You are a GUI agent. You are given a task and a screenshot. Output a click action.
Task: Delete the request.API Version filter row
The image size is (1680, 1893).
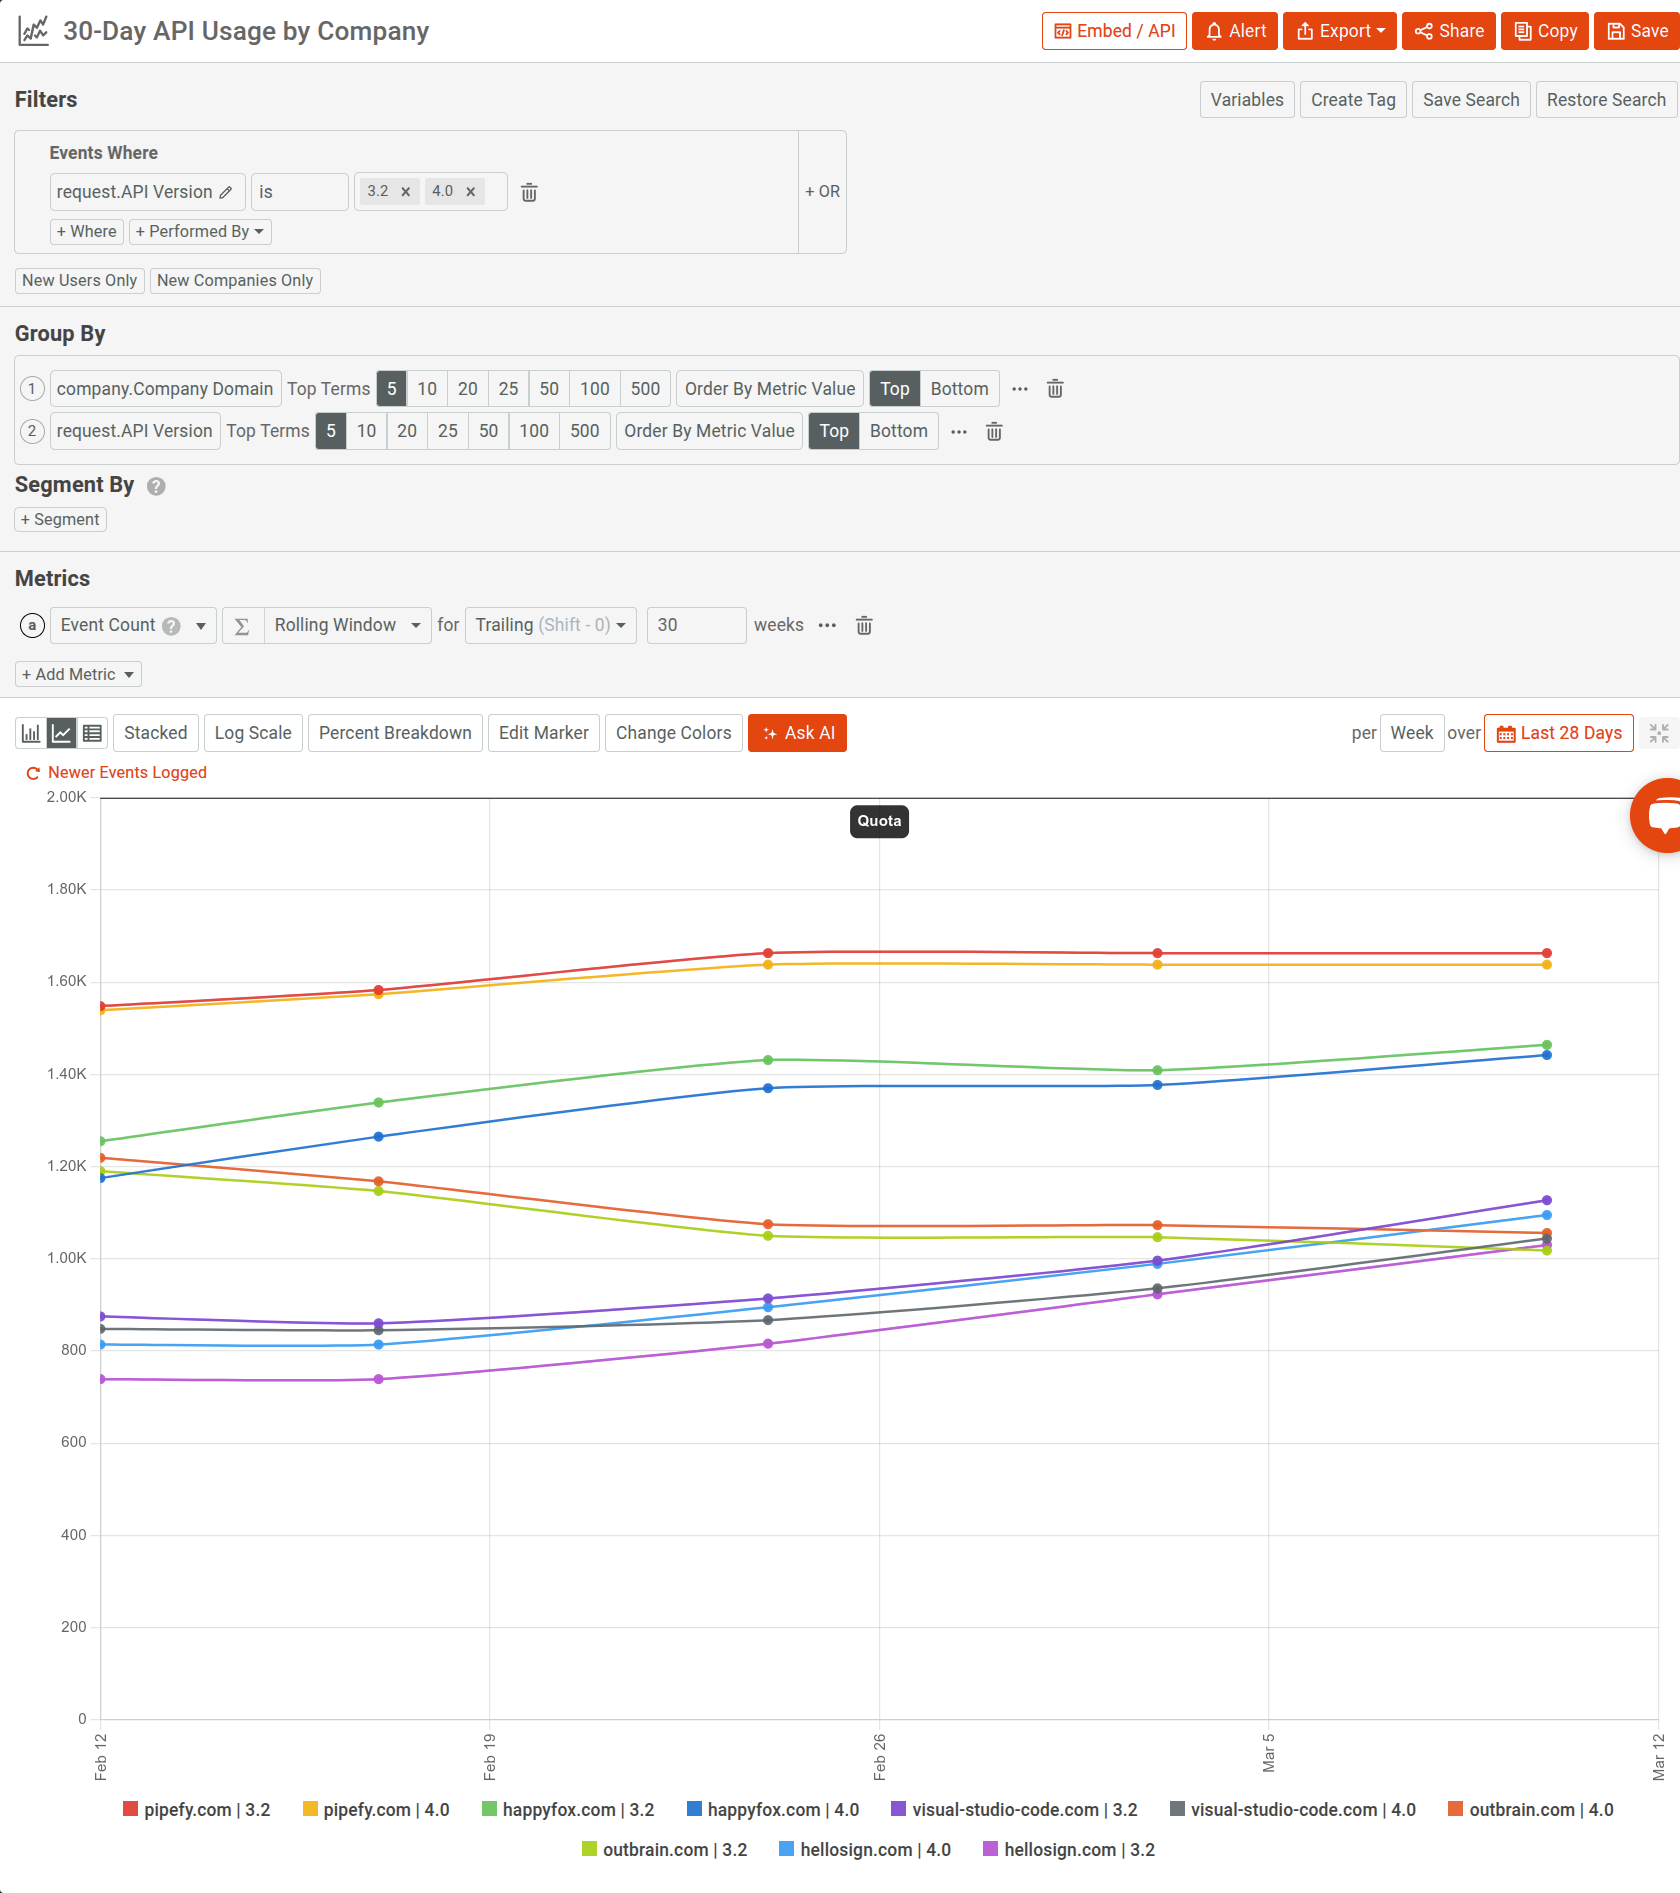click(x=529, y=192)
